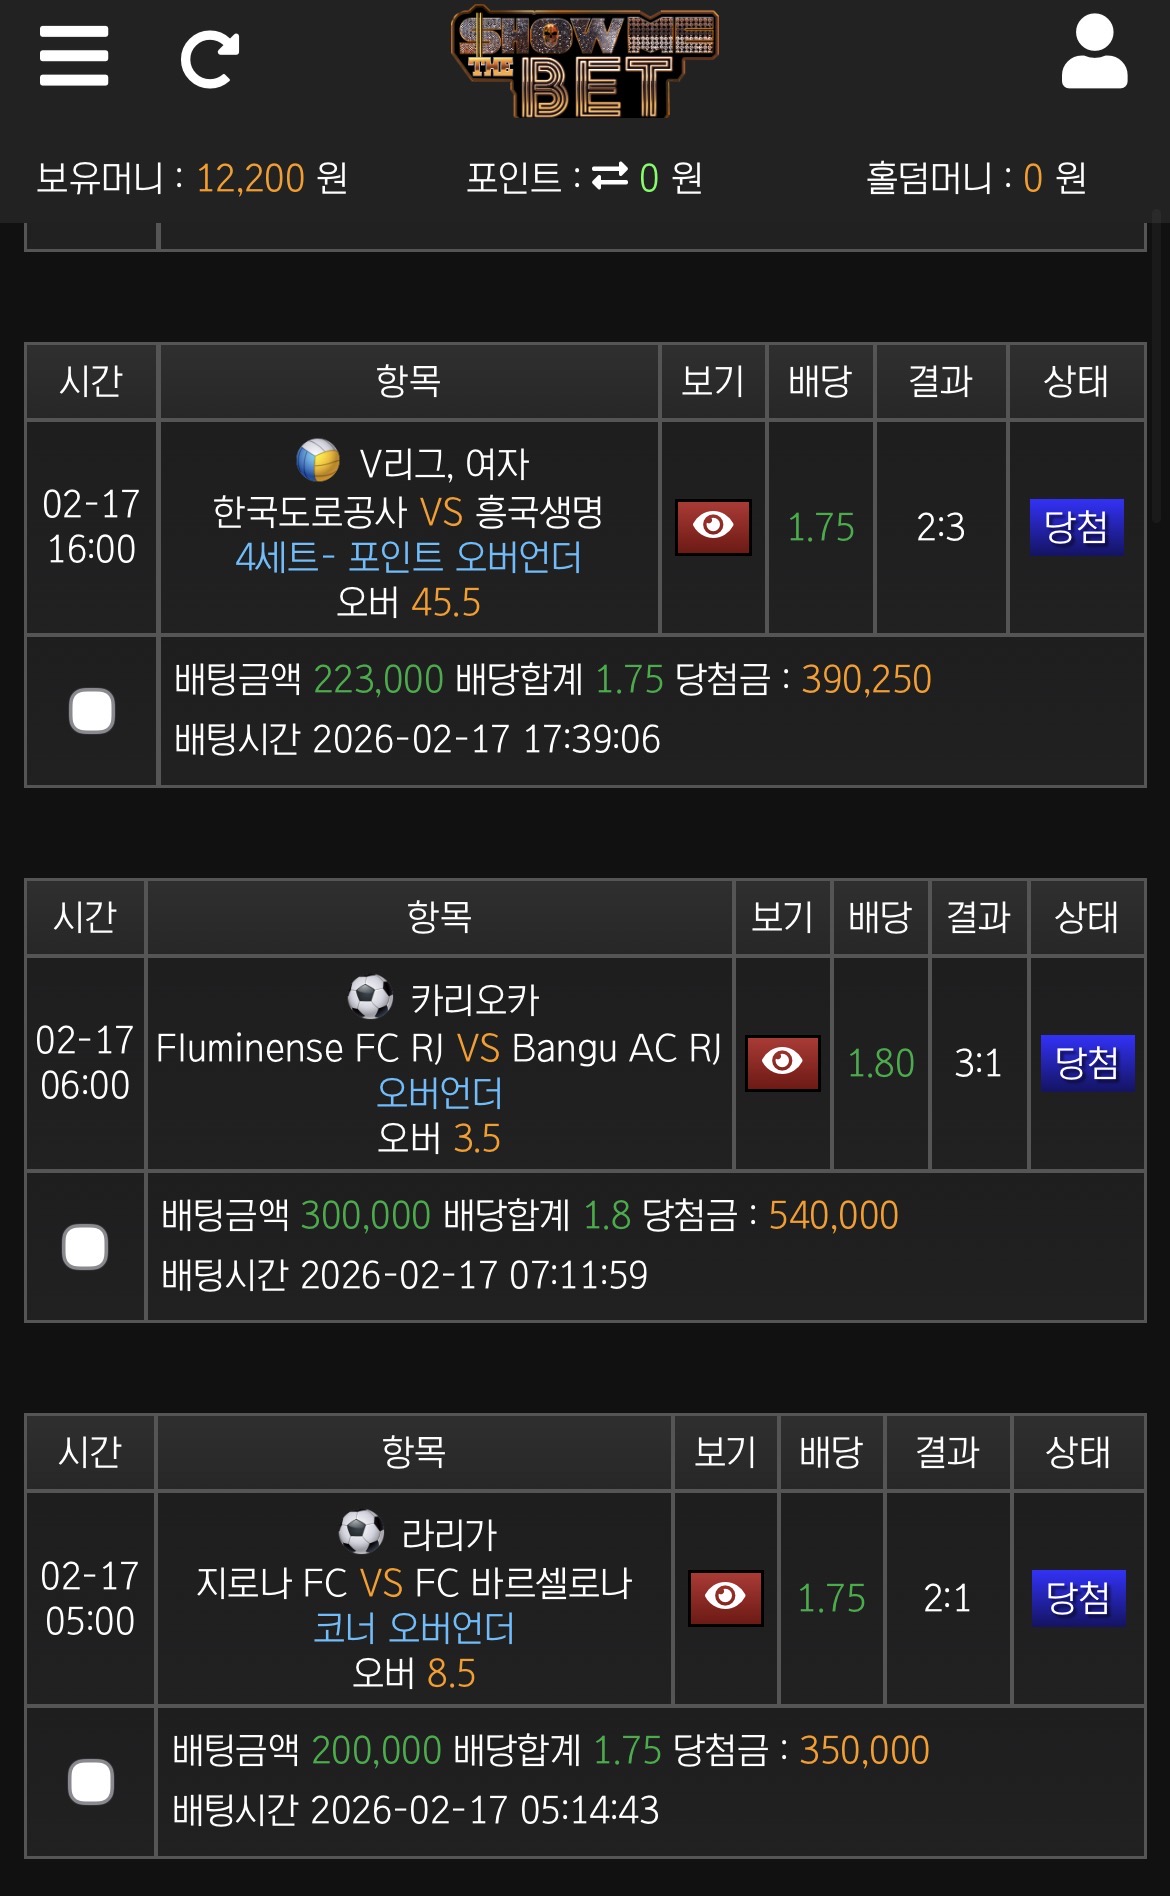
Task: Tick the checkbox for the 200,000 bet
Action: tap(91, 1782)
